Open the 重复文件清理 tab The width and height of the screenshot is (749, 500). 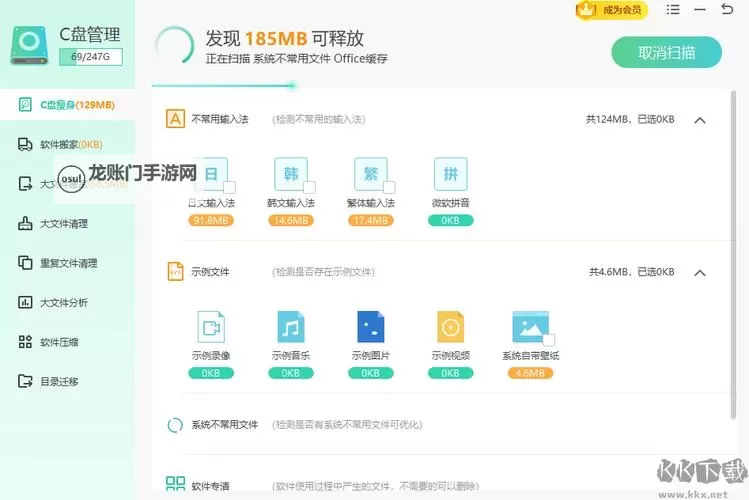67,263
